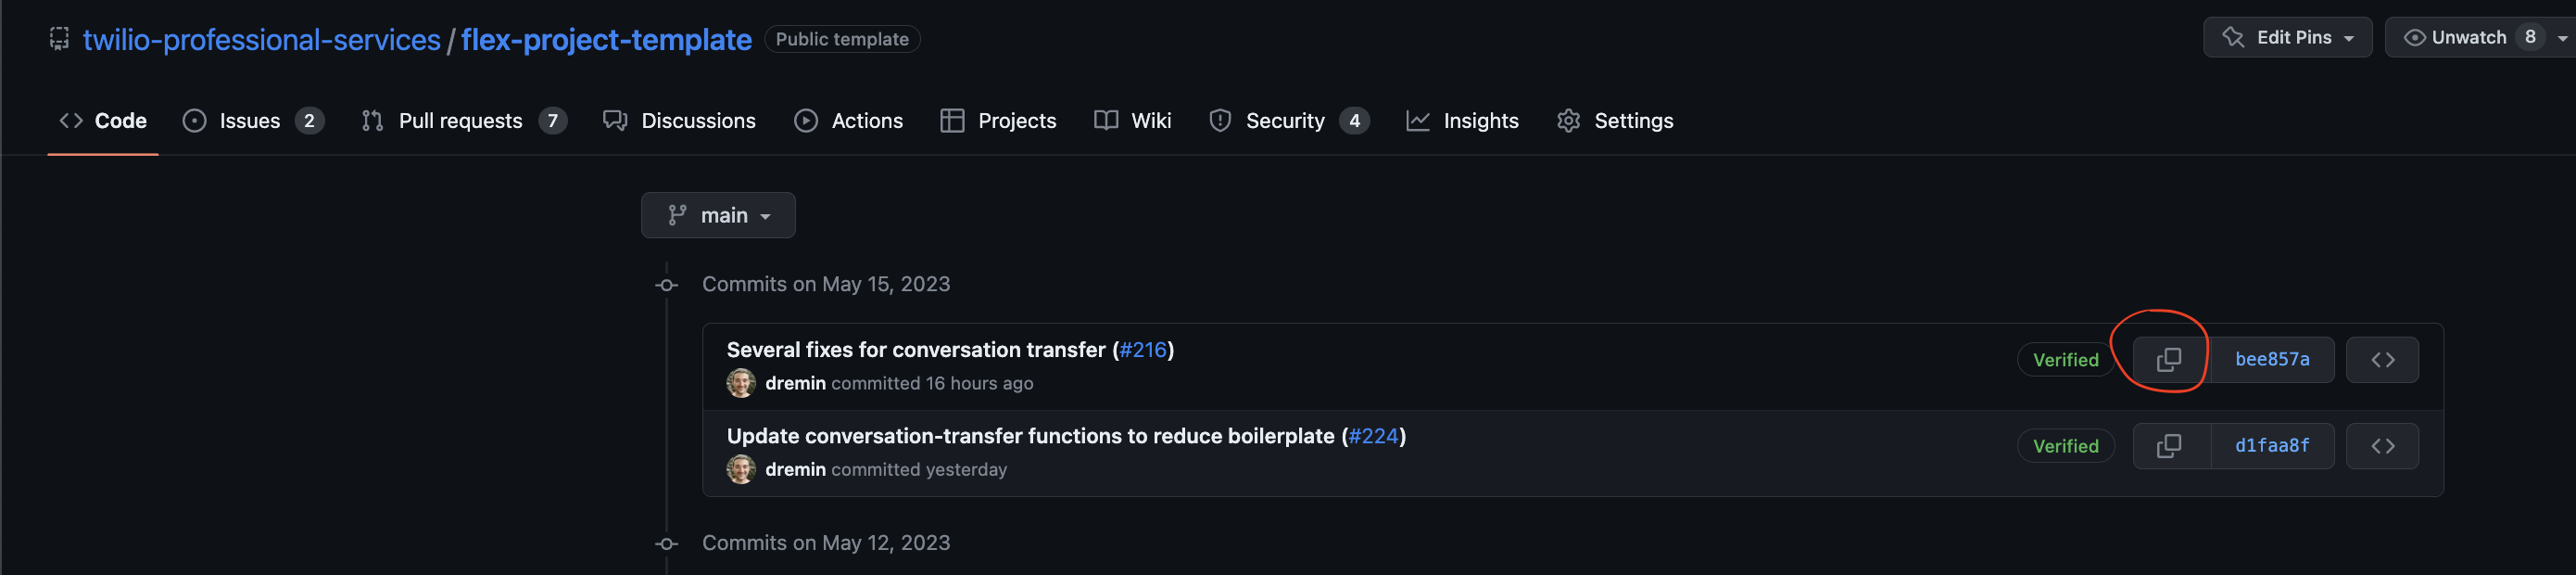
Task: Copy full SHA for commit d1faa8f
Action: pyautogui.click(x=2170, y=446)
